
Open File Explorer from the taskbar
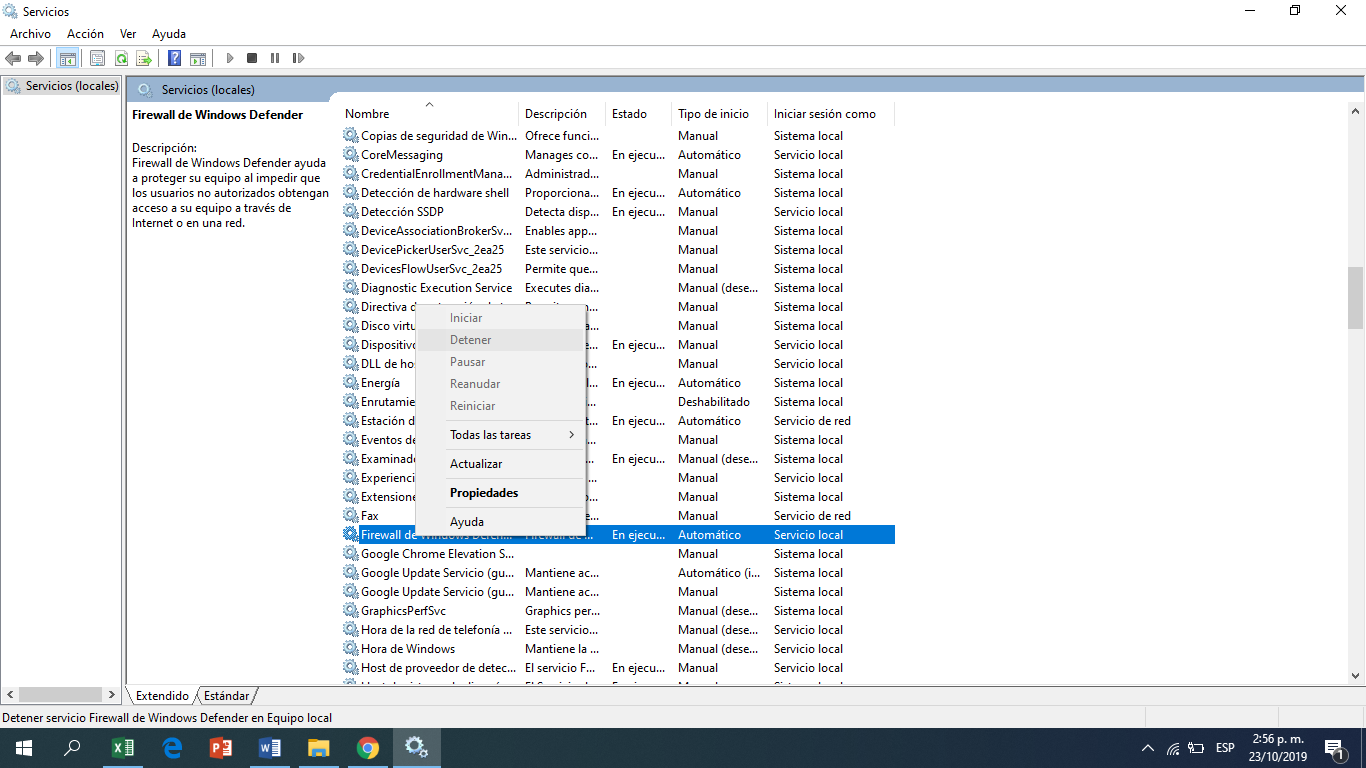pyautogui.click(x=319, y=748)
